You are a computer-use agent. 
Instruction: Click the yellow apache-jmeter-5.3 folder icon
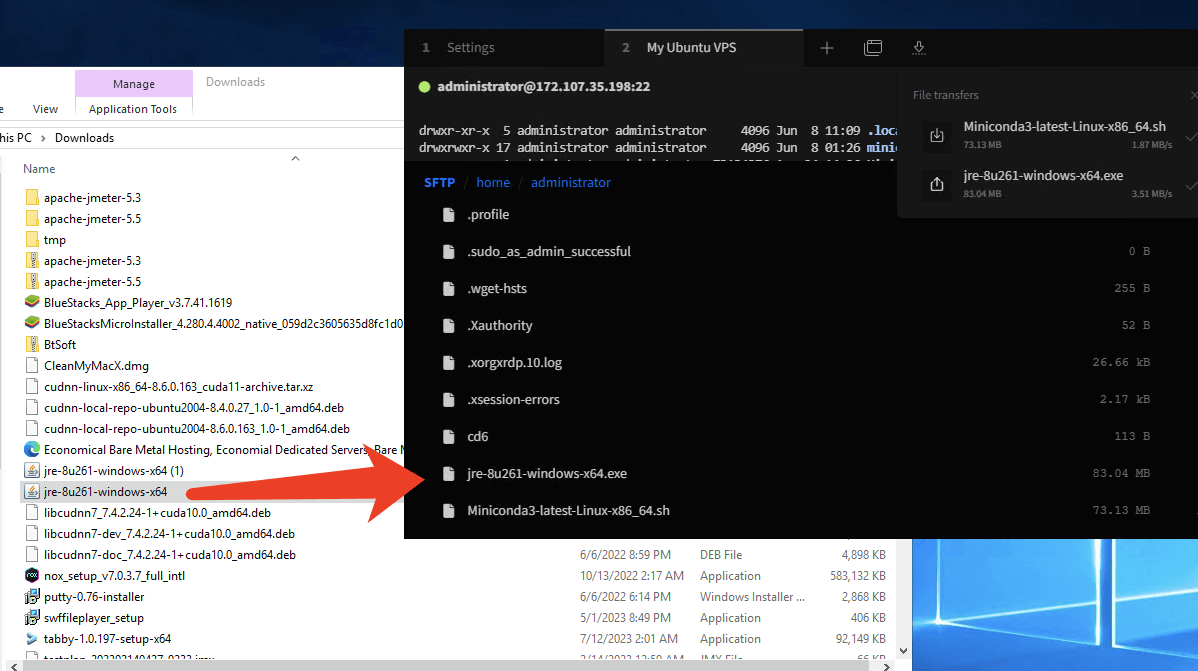tap(32, 197)
